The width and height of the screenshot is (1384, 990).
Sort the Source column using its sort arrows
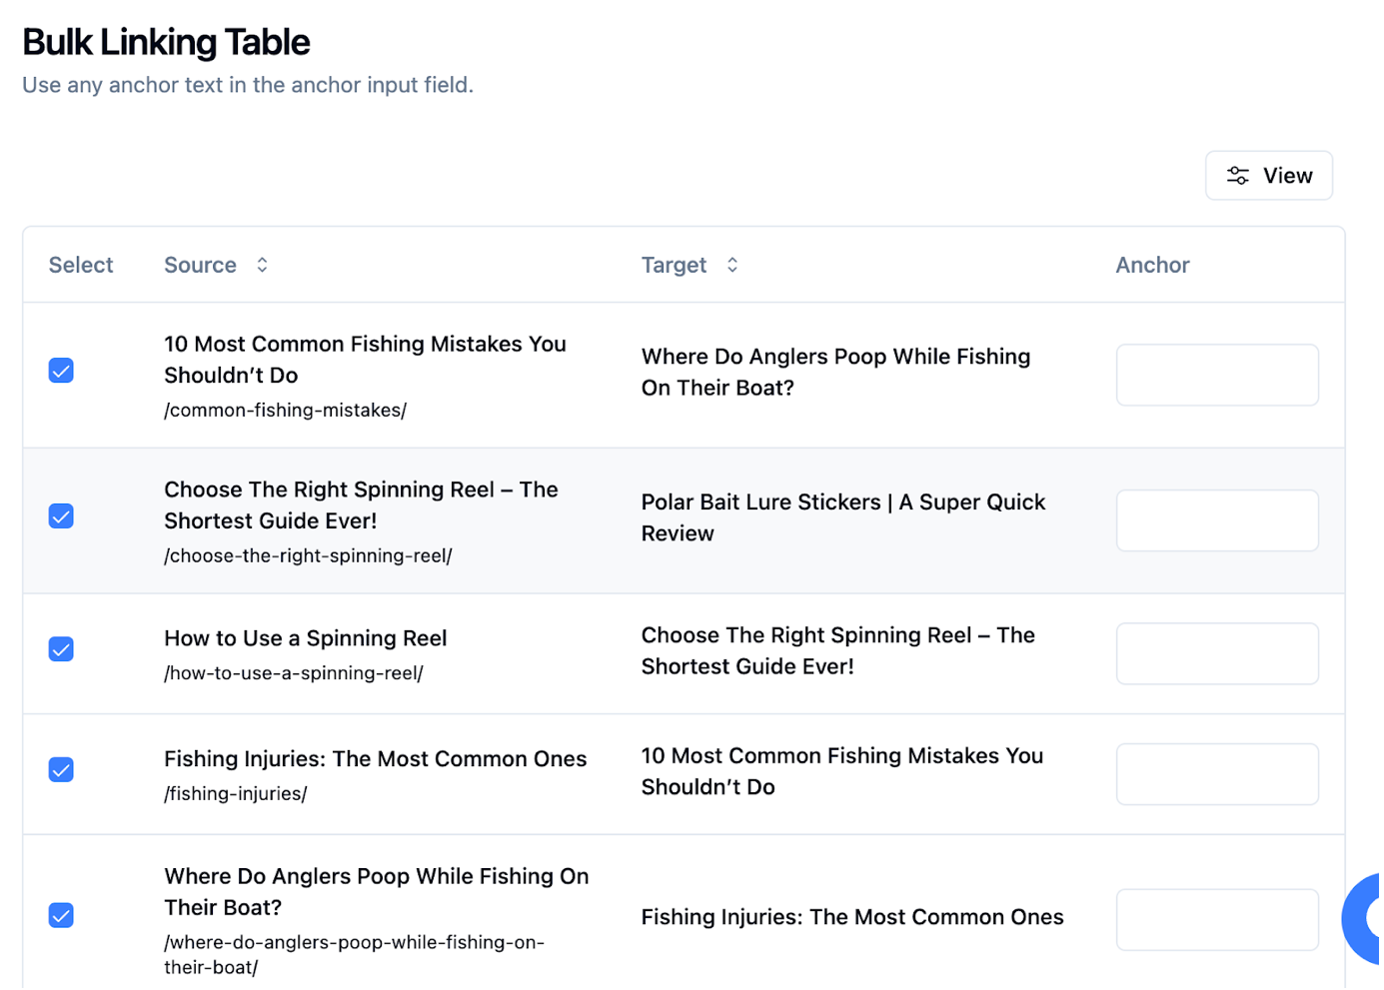pos(260,264)
